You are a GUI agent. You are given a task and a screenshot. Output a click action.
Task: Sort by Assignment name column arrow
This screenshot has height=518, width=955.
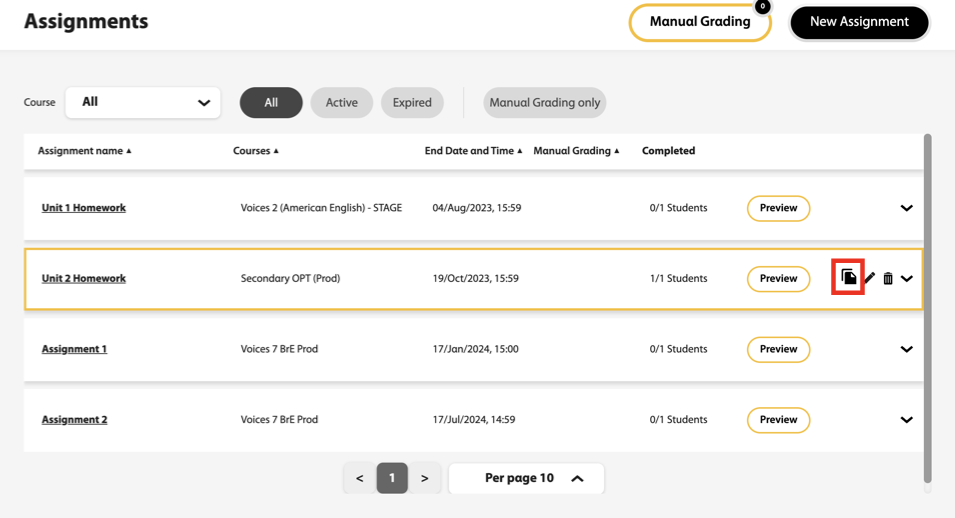(x=129, y=151)
